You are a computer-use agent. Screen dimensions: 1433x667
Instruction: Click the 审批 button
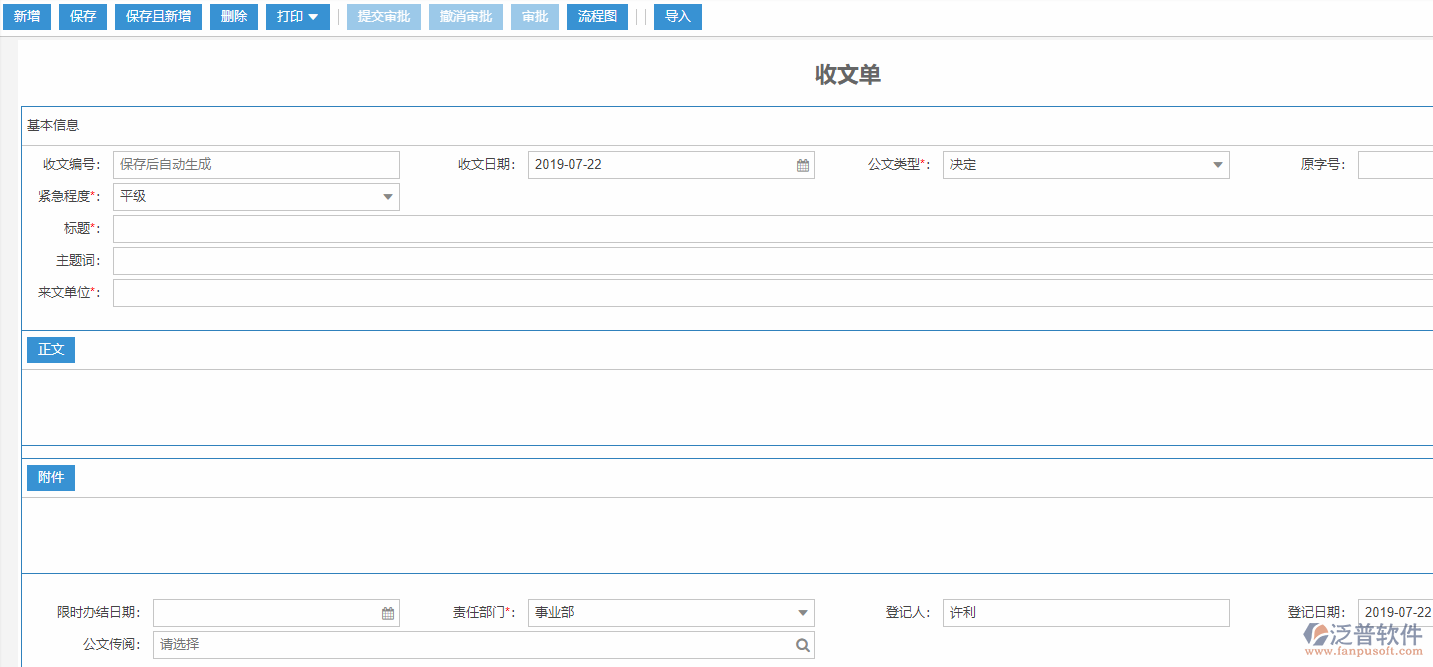pyautogui.click(x=534, y=16)
